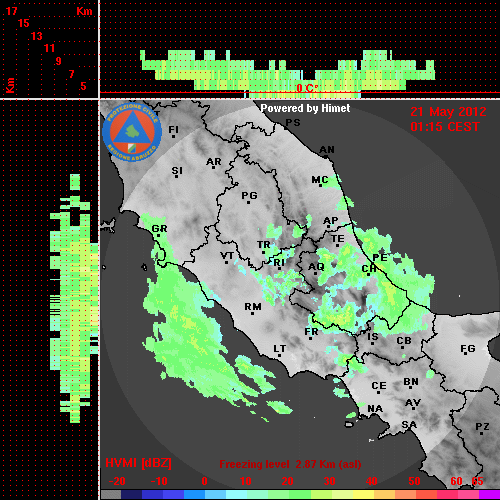The height and width of the screenshot is (500, 500).
Task: Click the AV city label
Action: pos(413,403)
